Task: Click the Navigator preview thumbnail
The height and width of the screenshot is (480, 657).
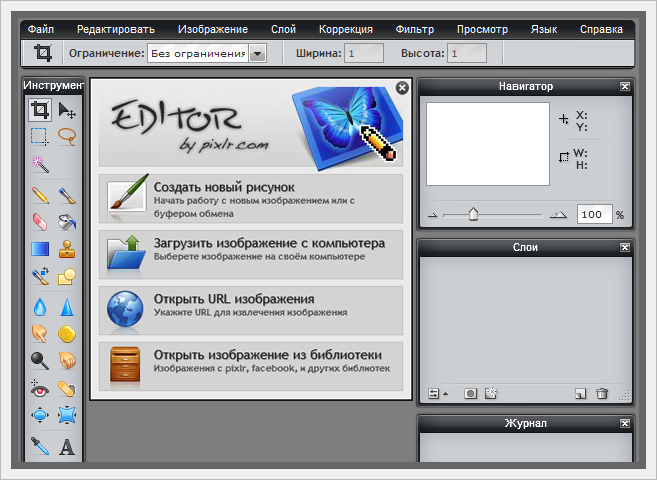Action: tap(488, 144)
